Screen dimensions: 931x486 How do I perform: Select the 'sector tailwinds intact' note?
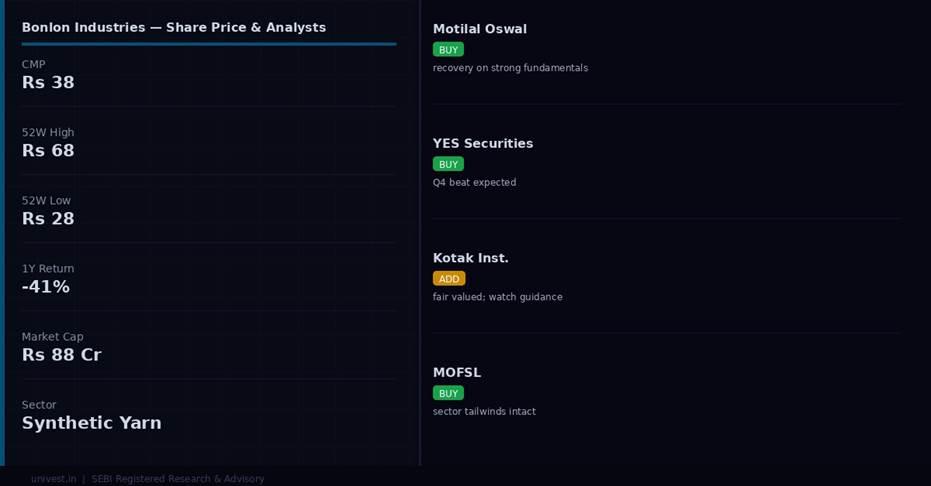point(484,412)
